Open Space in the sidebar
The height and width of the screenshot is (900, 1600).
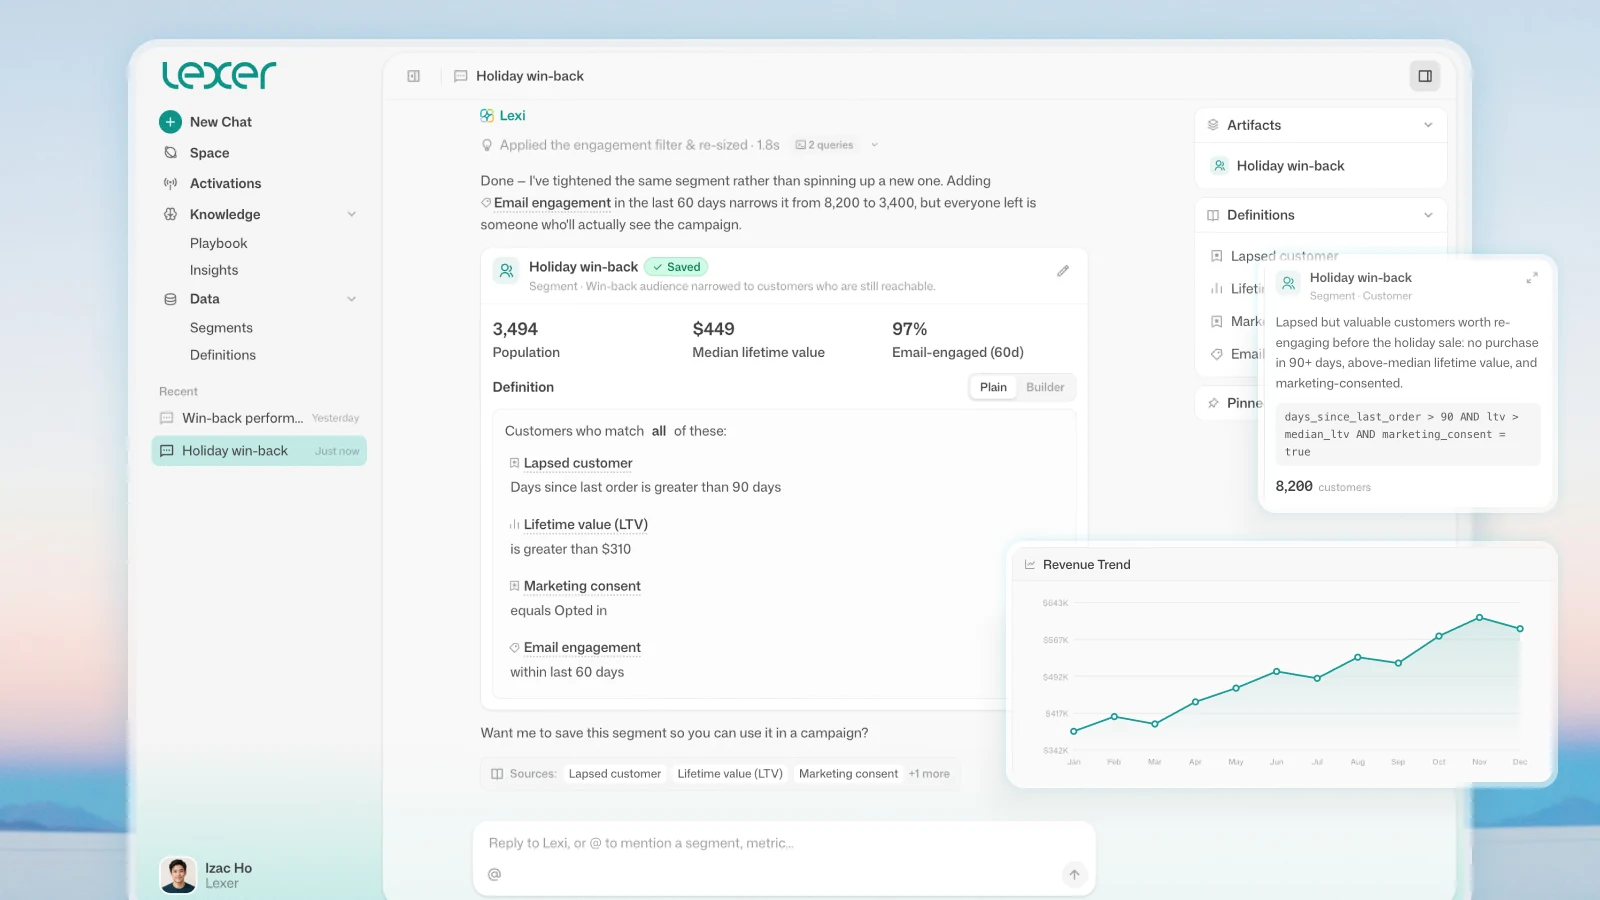click(x=209, y=153)
